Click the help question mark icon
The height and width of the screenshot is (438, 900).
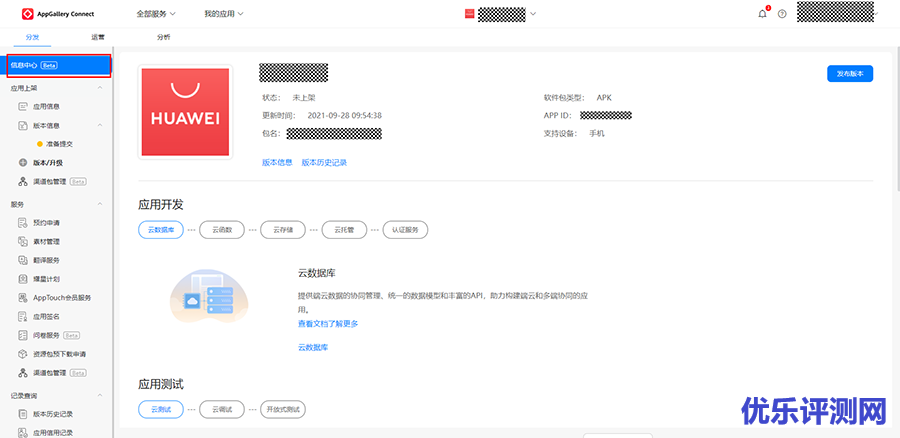782,14
